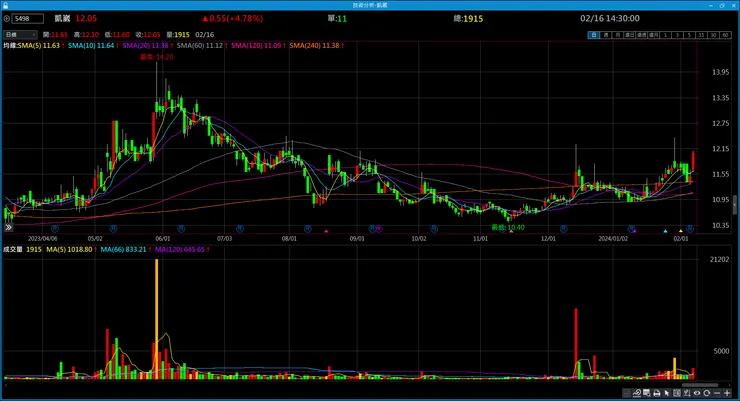Expand the double-chevron panel at chart left

[x=8, y=227]
